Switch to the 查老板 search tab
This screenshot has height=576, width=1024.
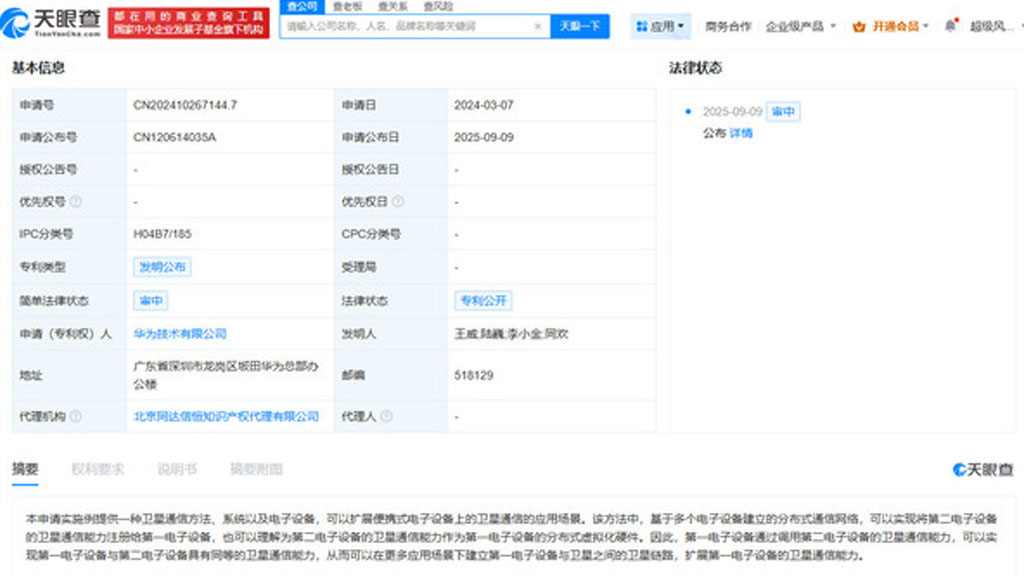click(x=348, y=6)
